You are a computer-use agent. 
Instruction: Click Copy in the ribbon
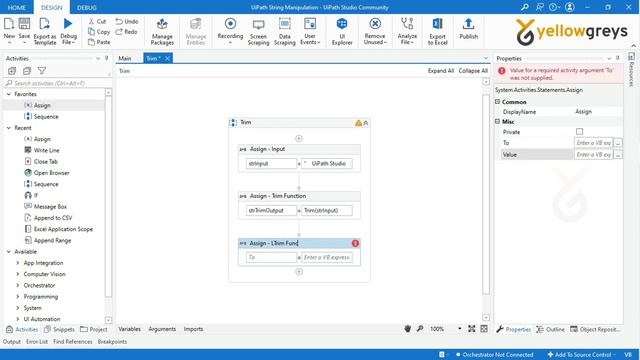[99, 31]
